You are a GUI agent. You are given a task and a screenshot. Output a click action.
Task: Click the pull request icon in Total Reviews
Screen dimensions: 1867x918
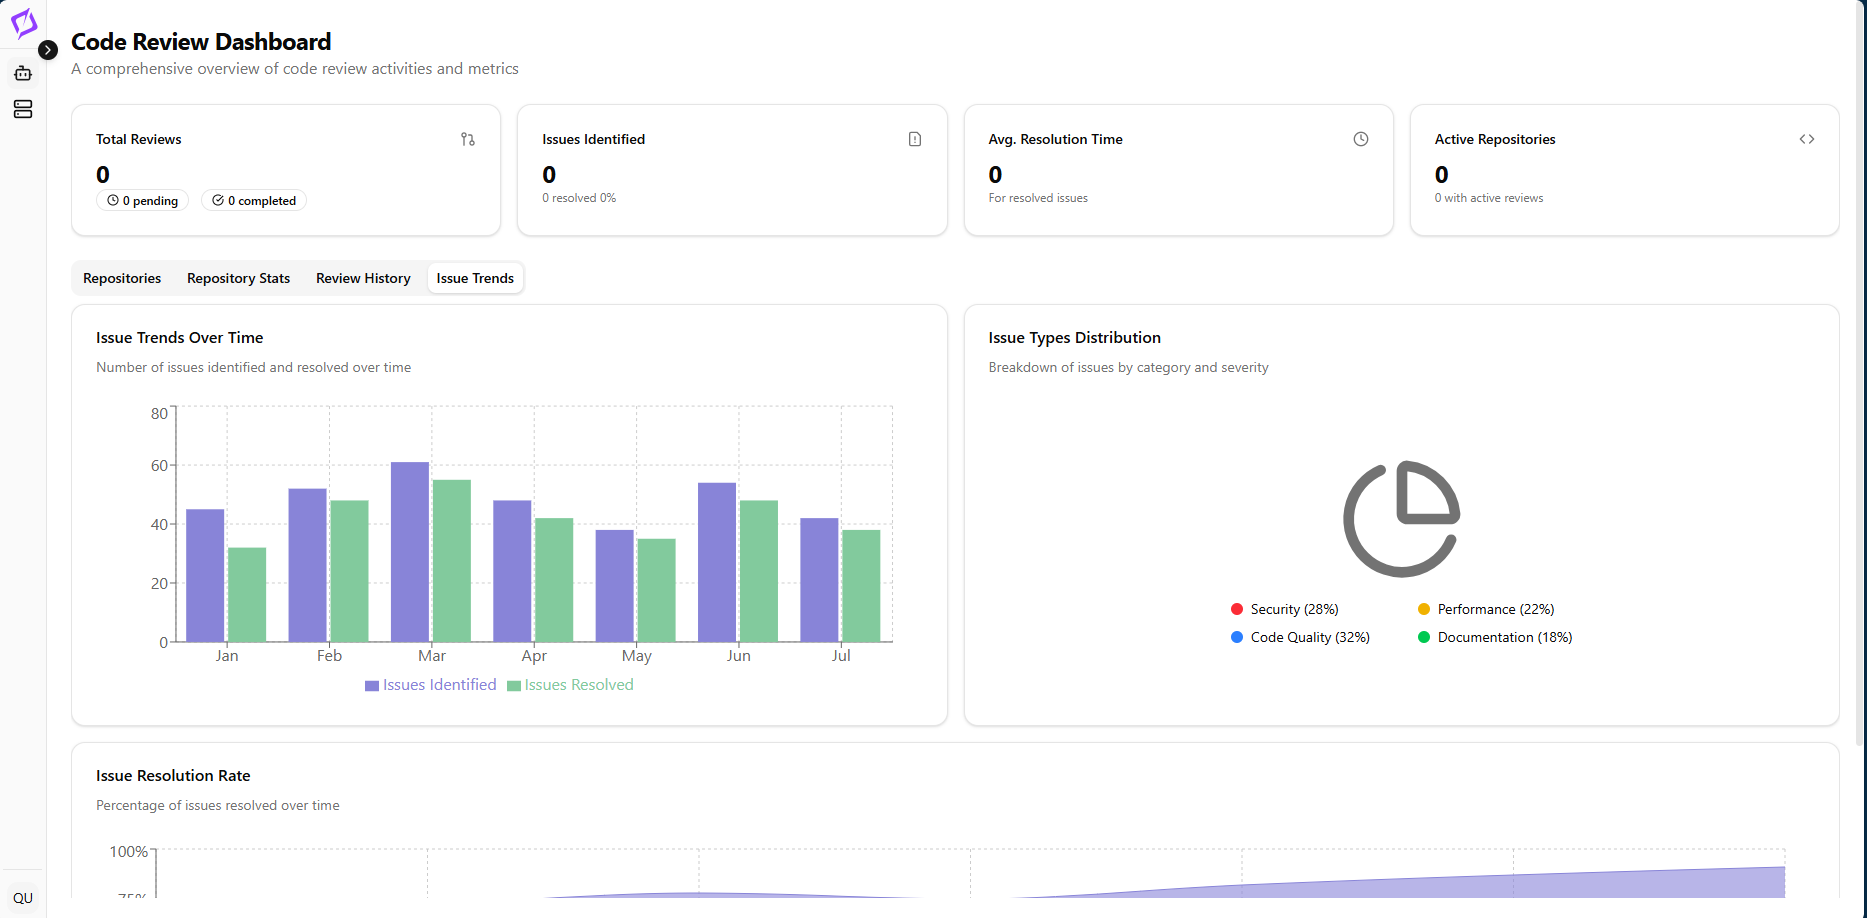point(468,139)
